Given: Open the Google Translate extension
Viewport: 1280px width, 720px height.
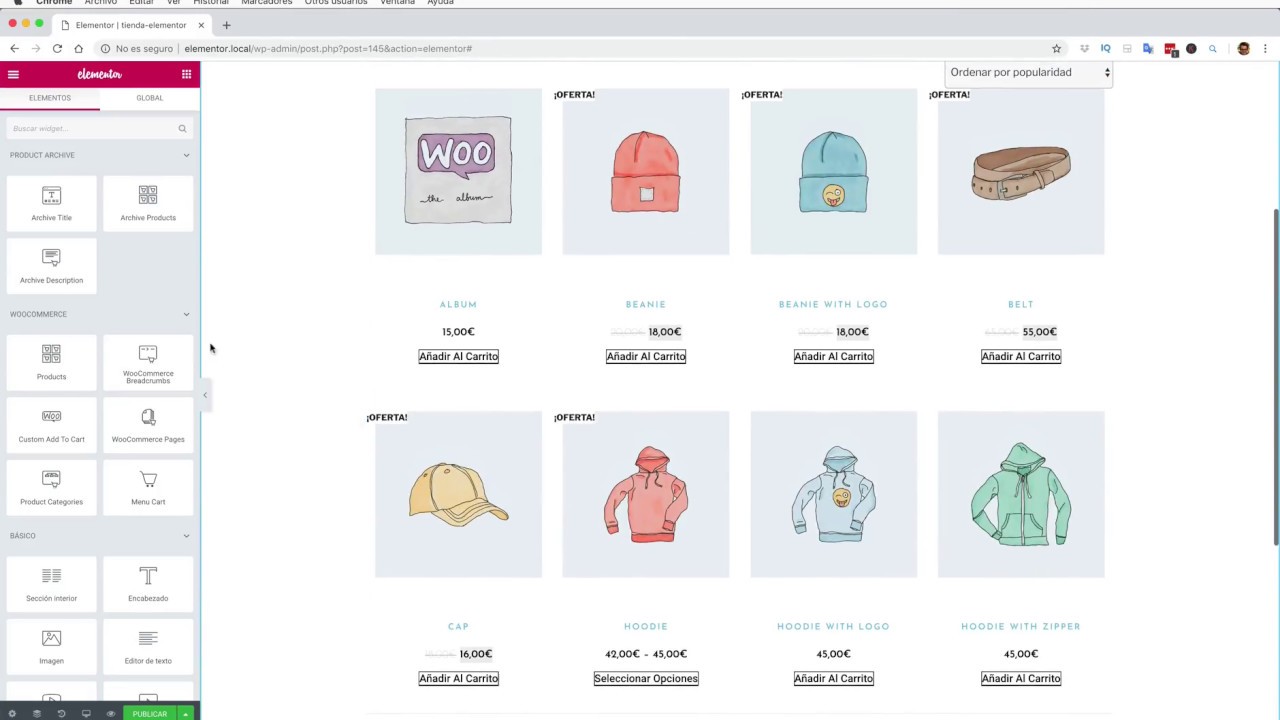Looking at the screenshot, I should pyautogui.click(x=1148, y=48).
